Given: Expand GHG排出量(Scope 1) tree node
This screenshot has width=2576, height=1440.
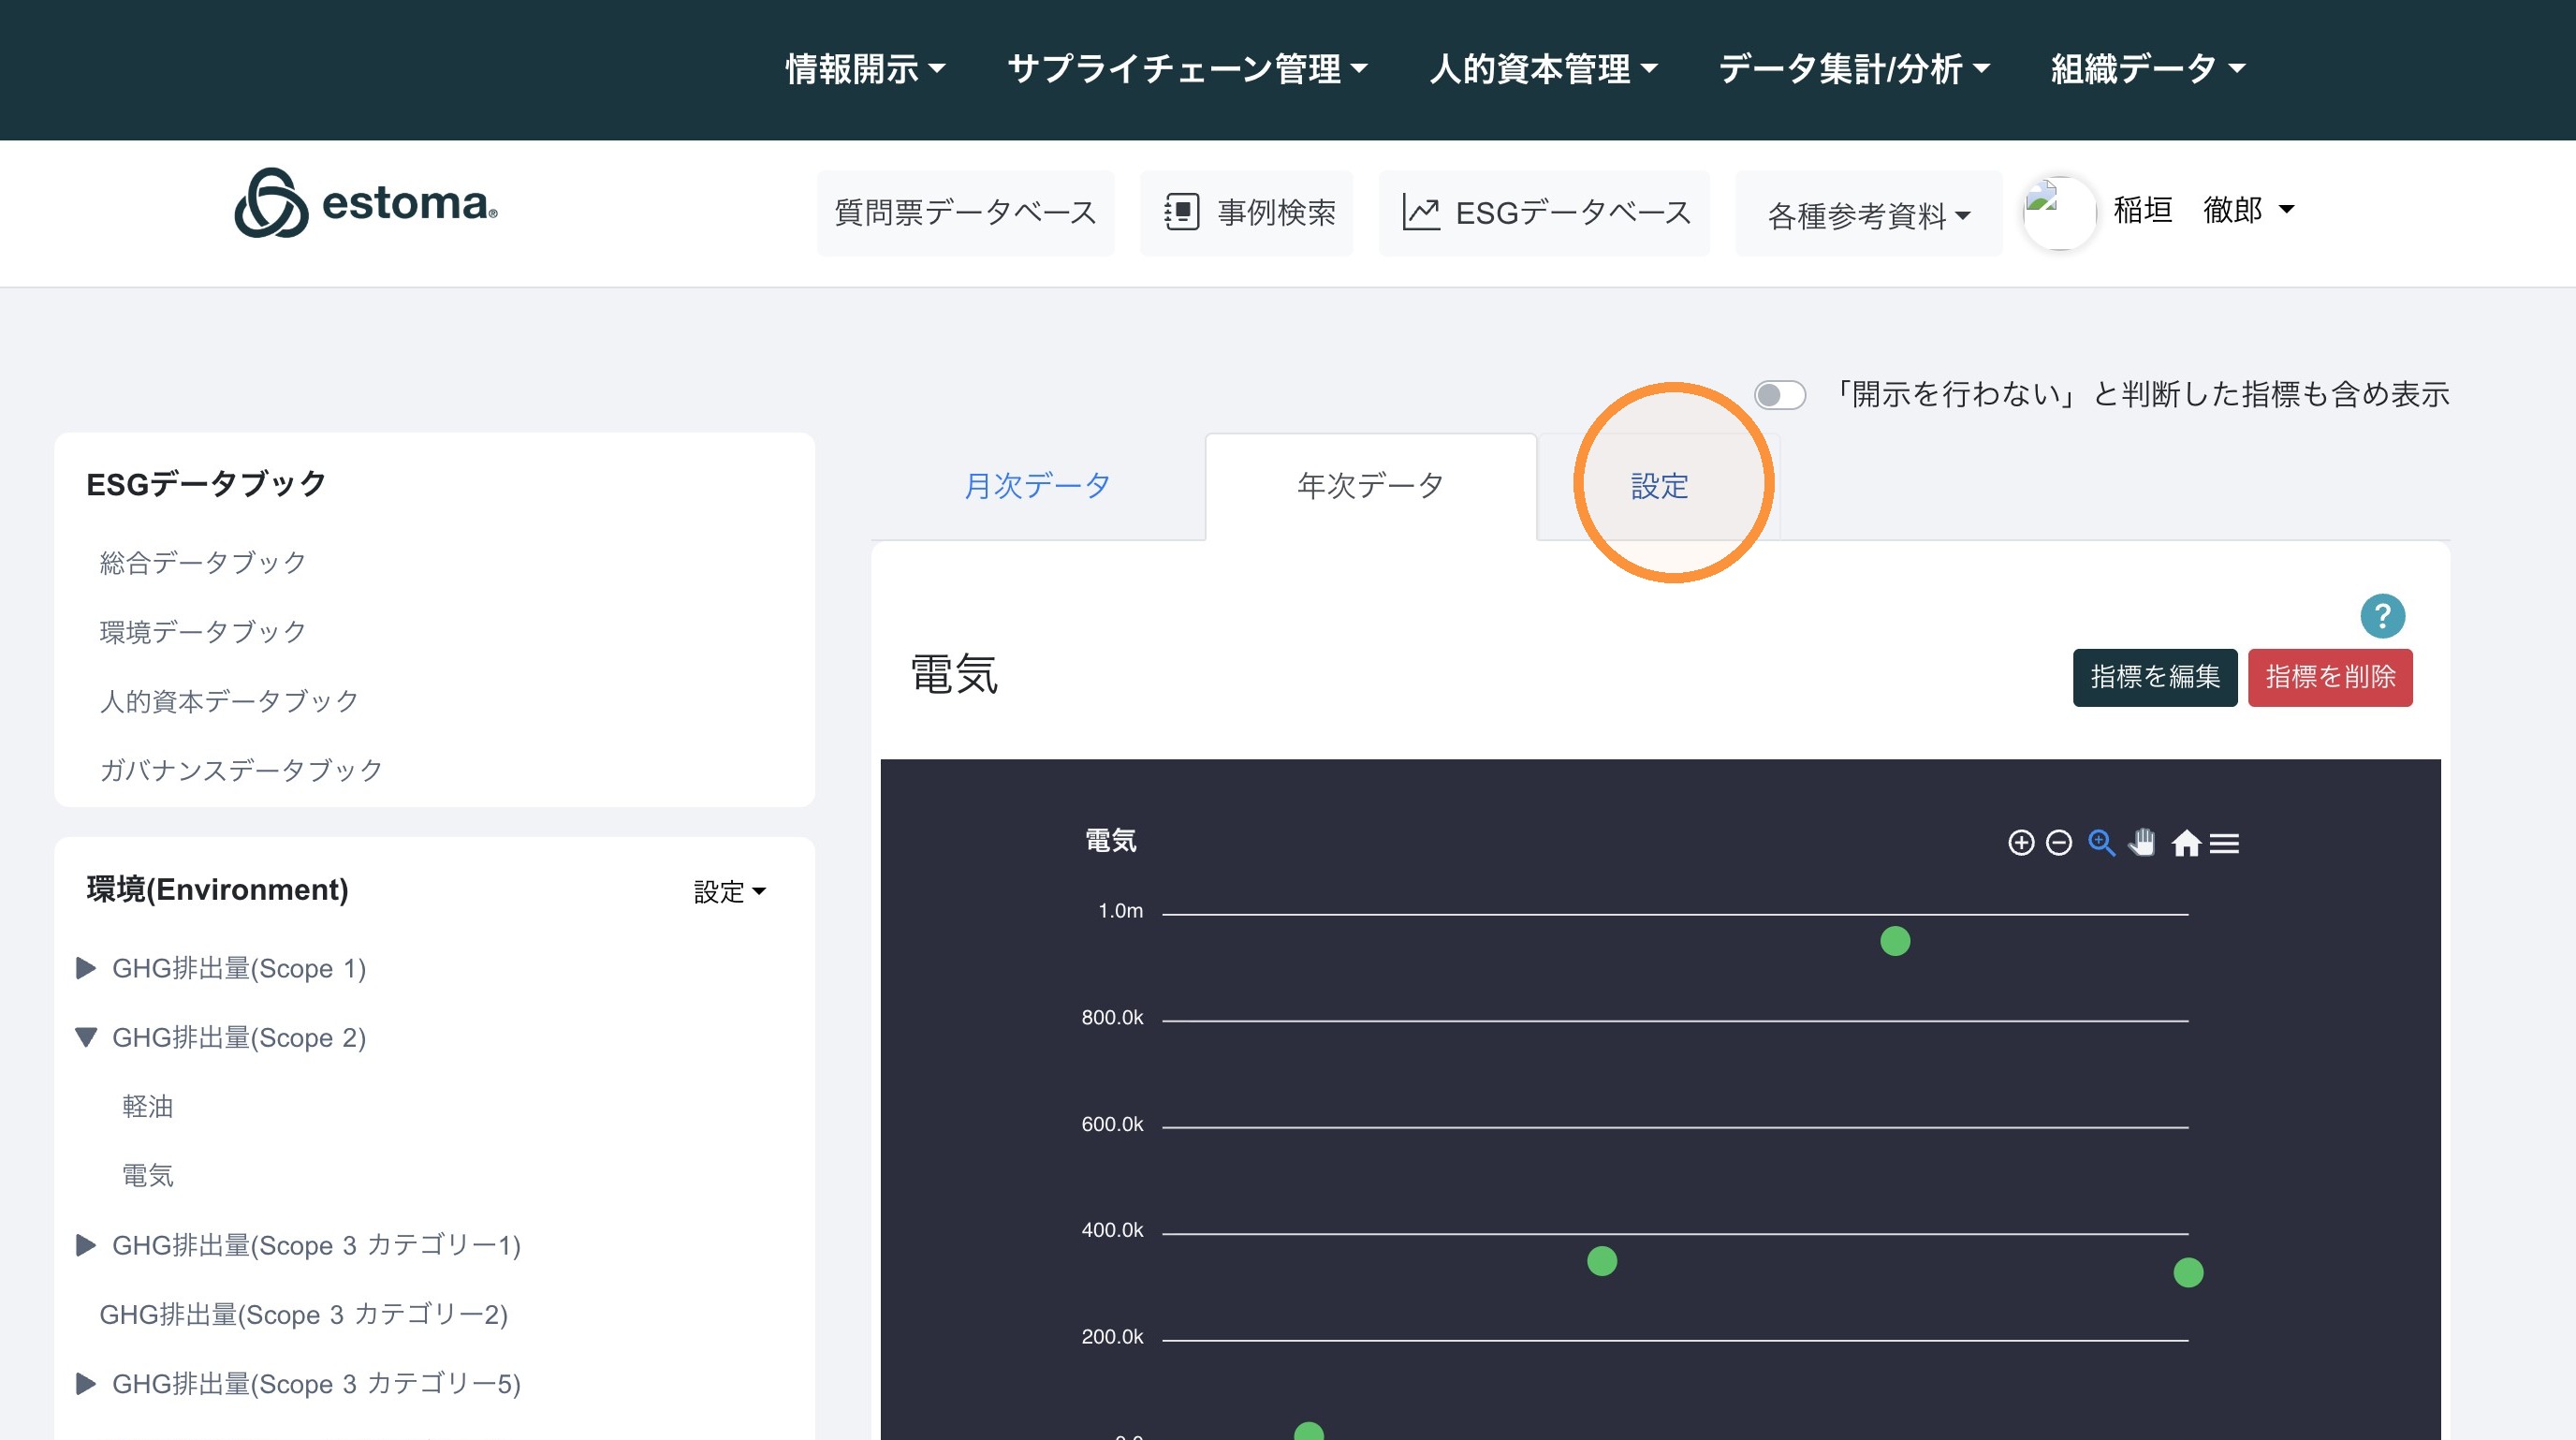Looking at the screenshot, I should coord(86,968).
